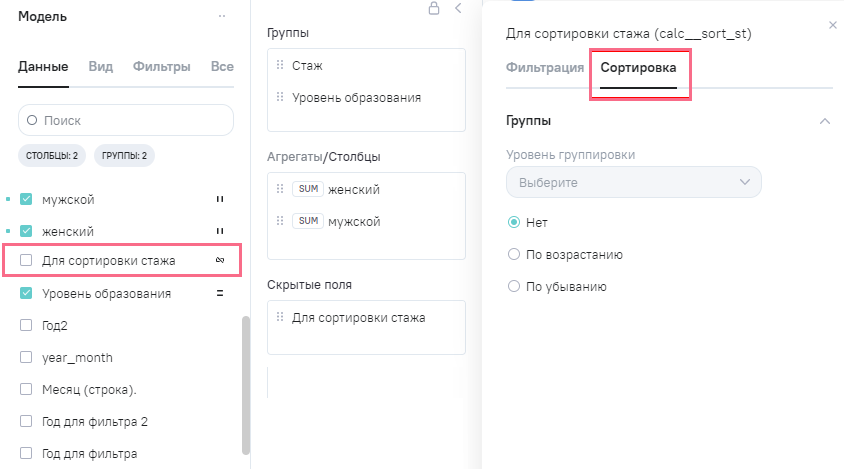Viewport: 844px width, 469px height.
Task: Click SUM badge on женский aggregate
Action: [x=307, y=190]
